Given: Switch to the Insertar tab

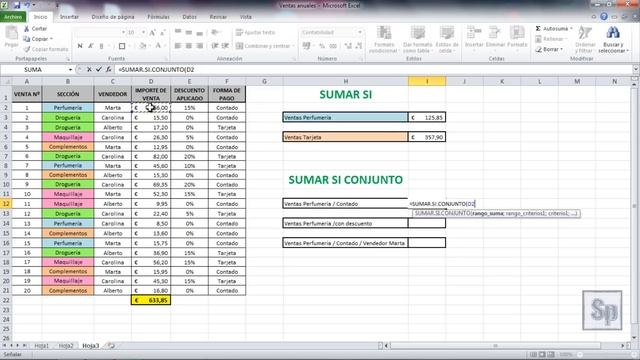Looking at the screenshot, I should click(x=69, y=17).
